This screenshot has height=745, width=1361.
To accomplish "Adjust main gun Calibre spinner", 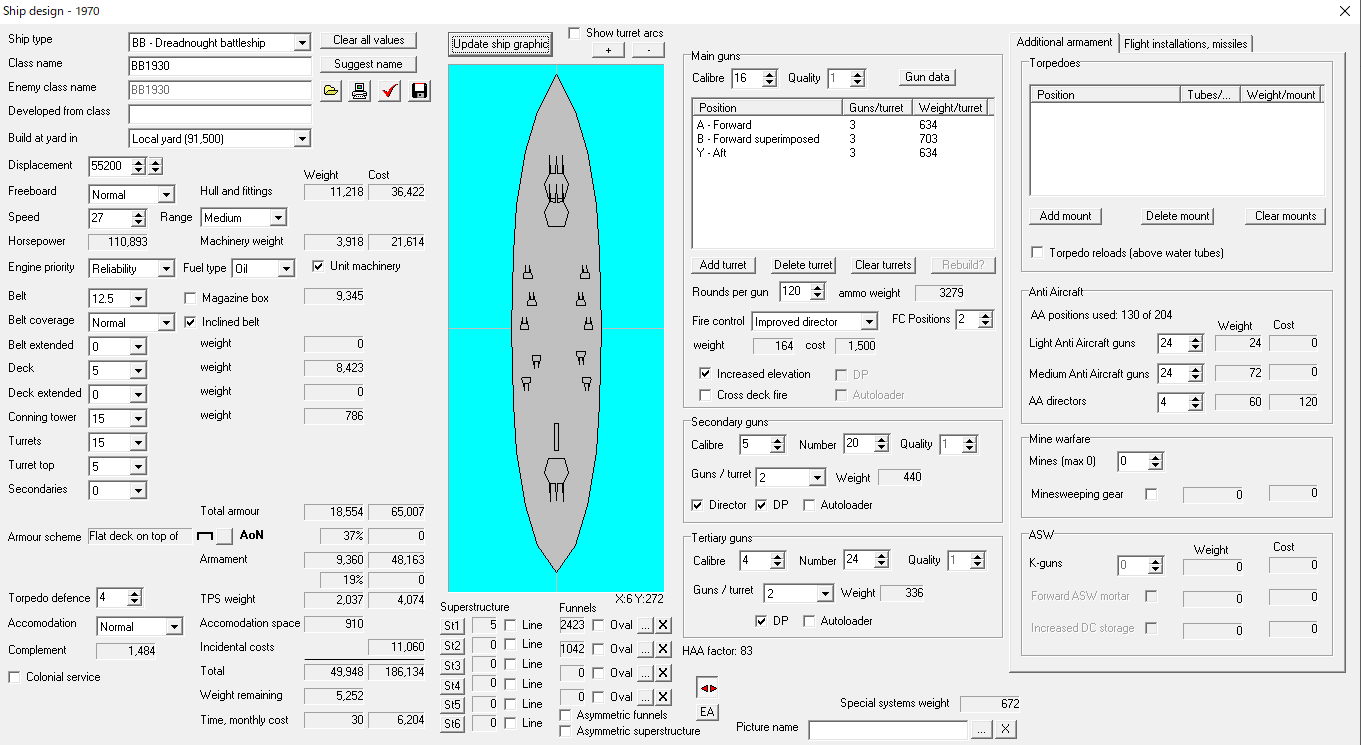I will pos(769,78).
